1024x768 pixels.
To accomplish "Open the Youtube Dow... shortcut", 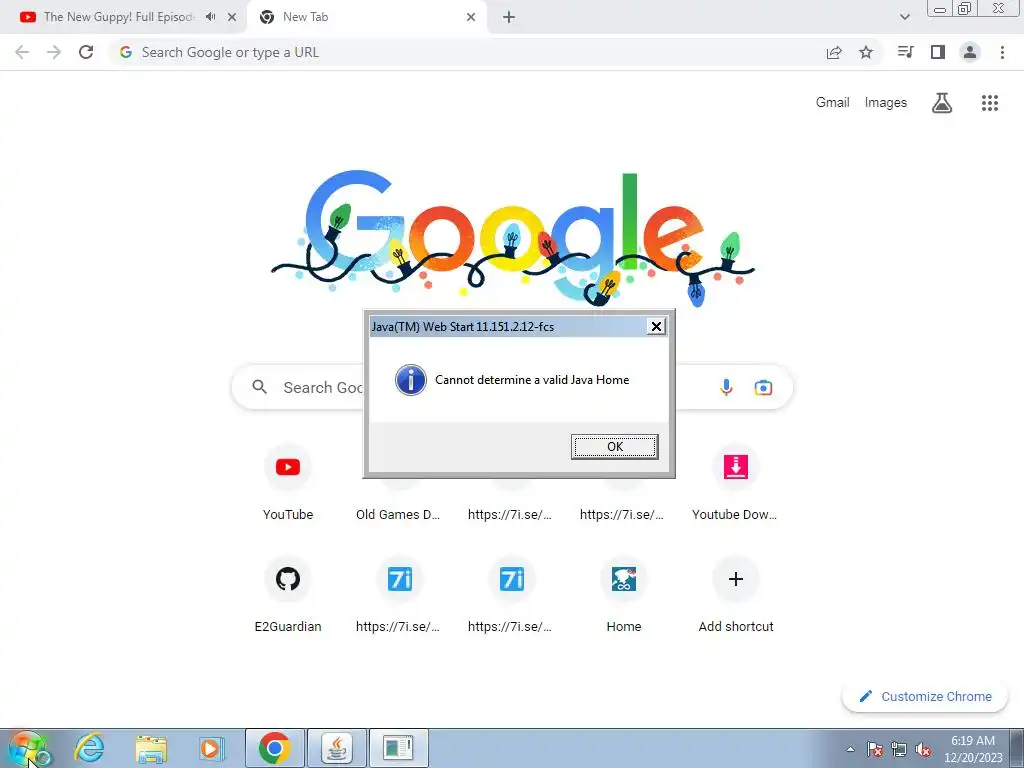I will point(735,483).
